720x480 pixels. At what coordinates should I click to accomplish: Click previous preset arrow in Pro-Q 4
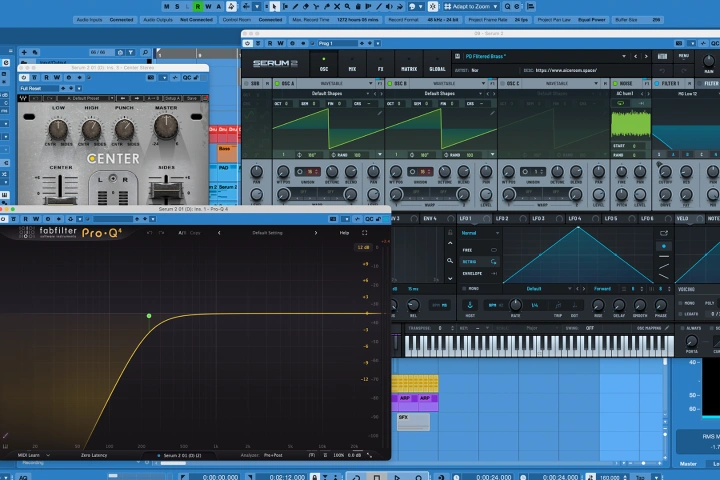pos(219,233)
